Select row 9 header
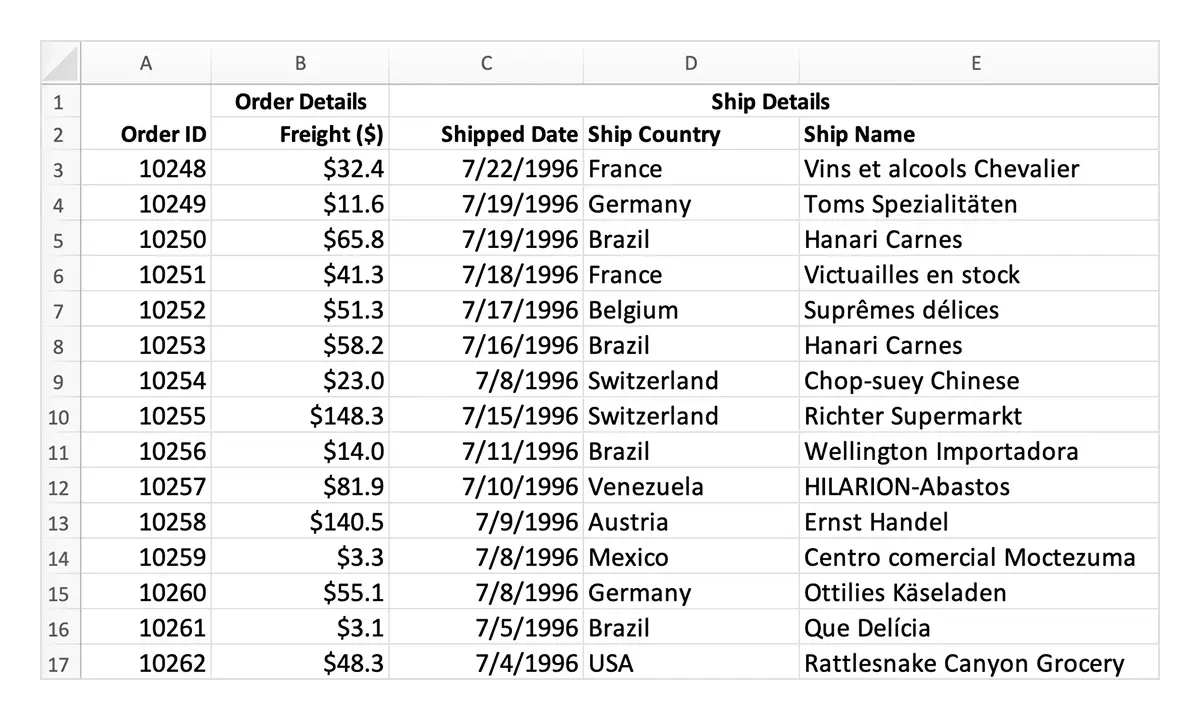1200x720 pixels. 58,381
